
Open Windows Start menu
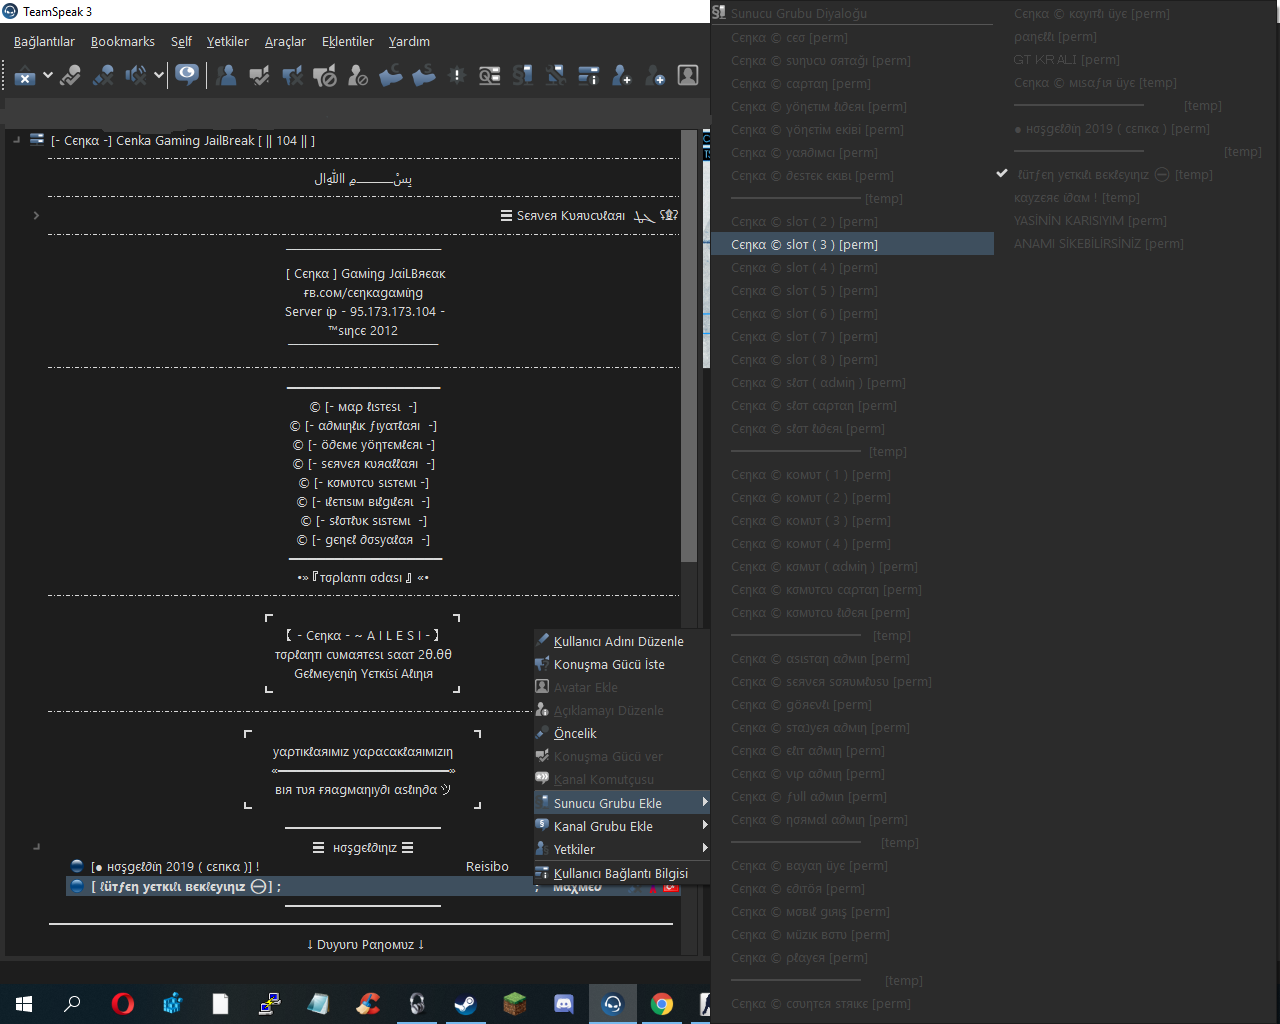[24, 1003]
